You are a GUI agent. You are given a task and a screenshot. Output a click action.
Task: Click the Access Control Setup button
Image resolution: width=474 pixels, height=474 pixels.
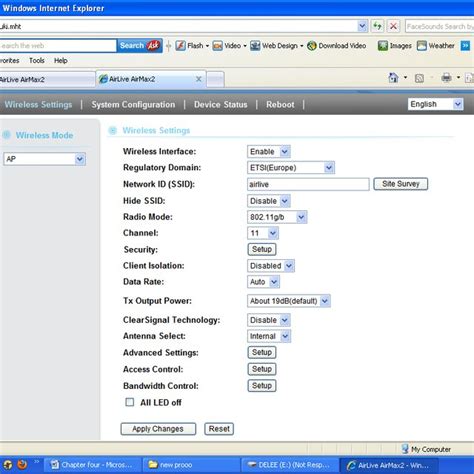(262, 369)
